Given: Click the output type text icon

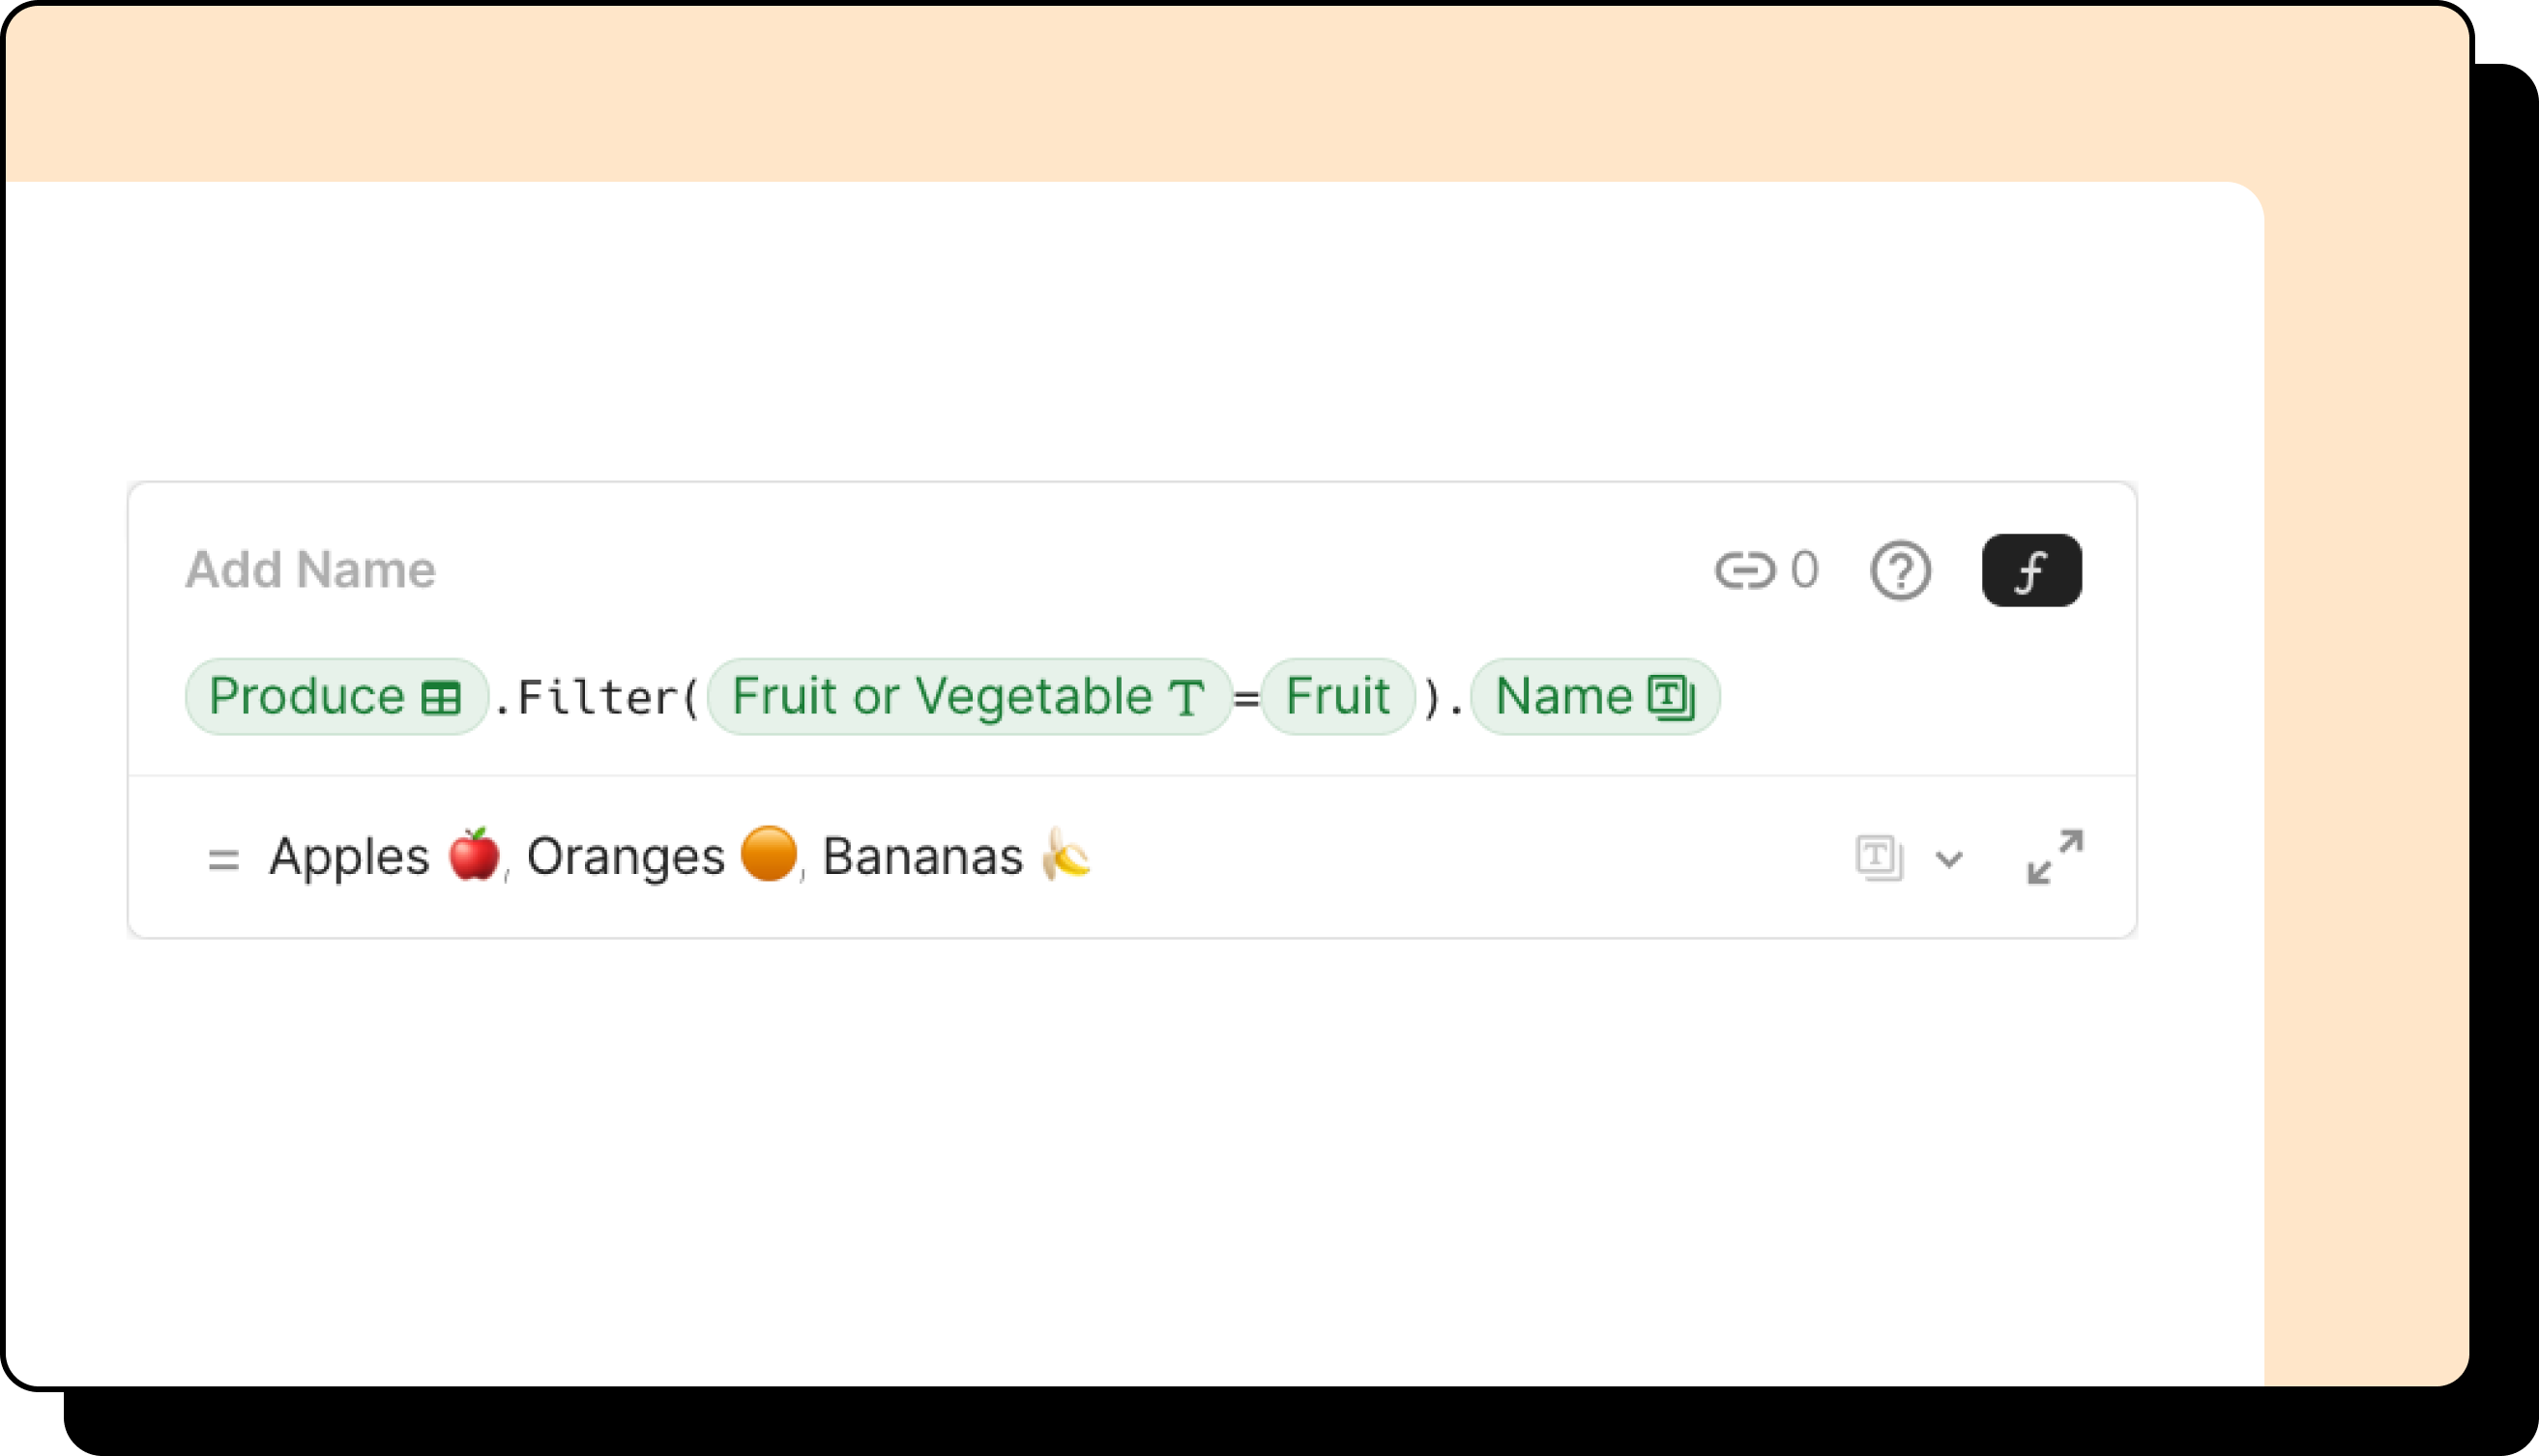Looking at the screenshot, I should point(1877,857).
